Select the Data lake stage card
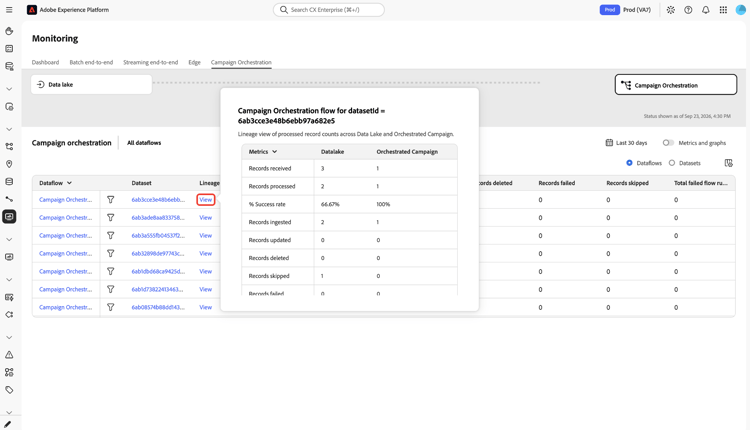This screenshot has width=750, height=430. click(x=91, y=84)
